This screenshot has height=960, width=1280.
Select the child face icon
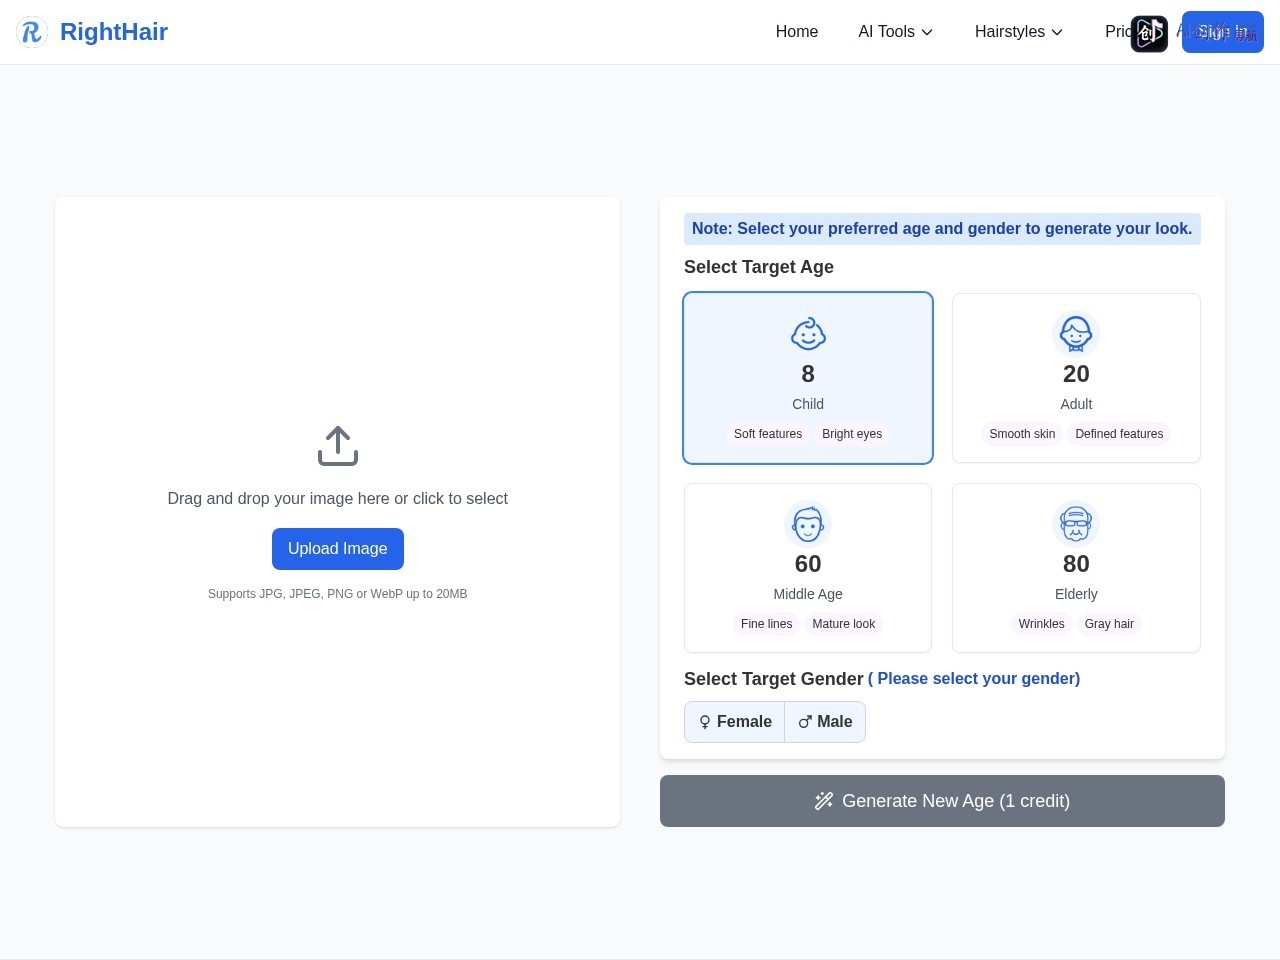click(x=808, y=334)
